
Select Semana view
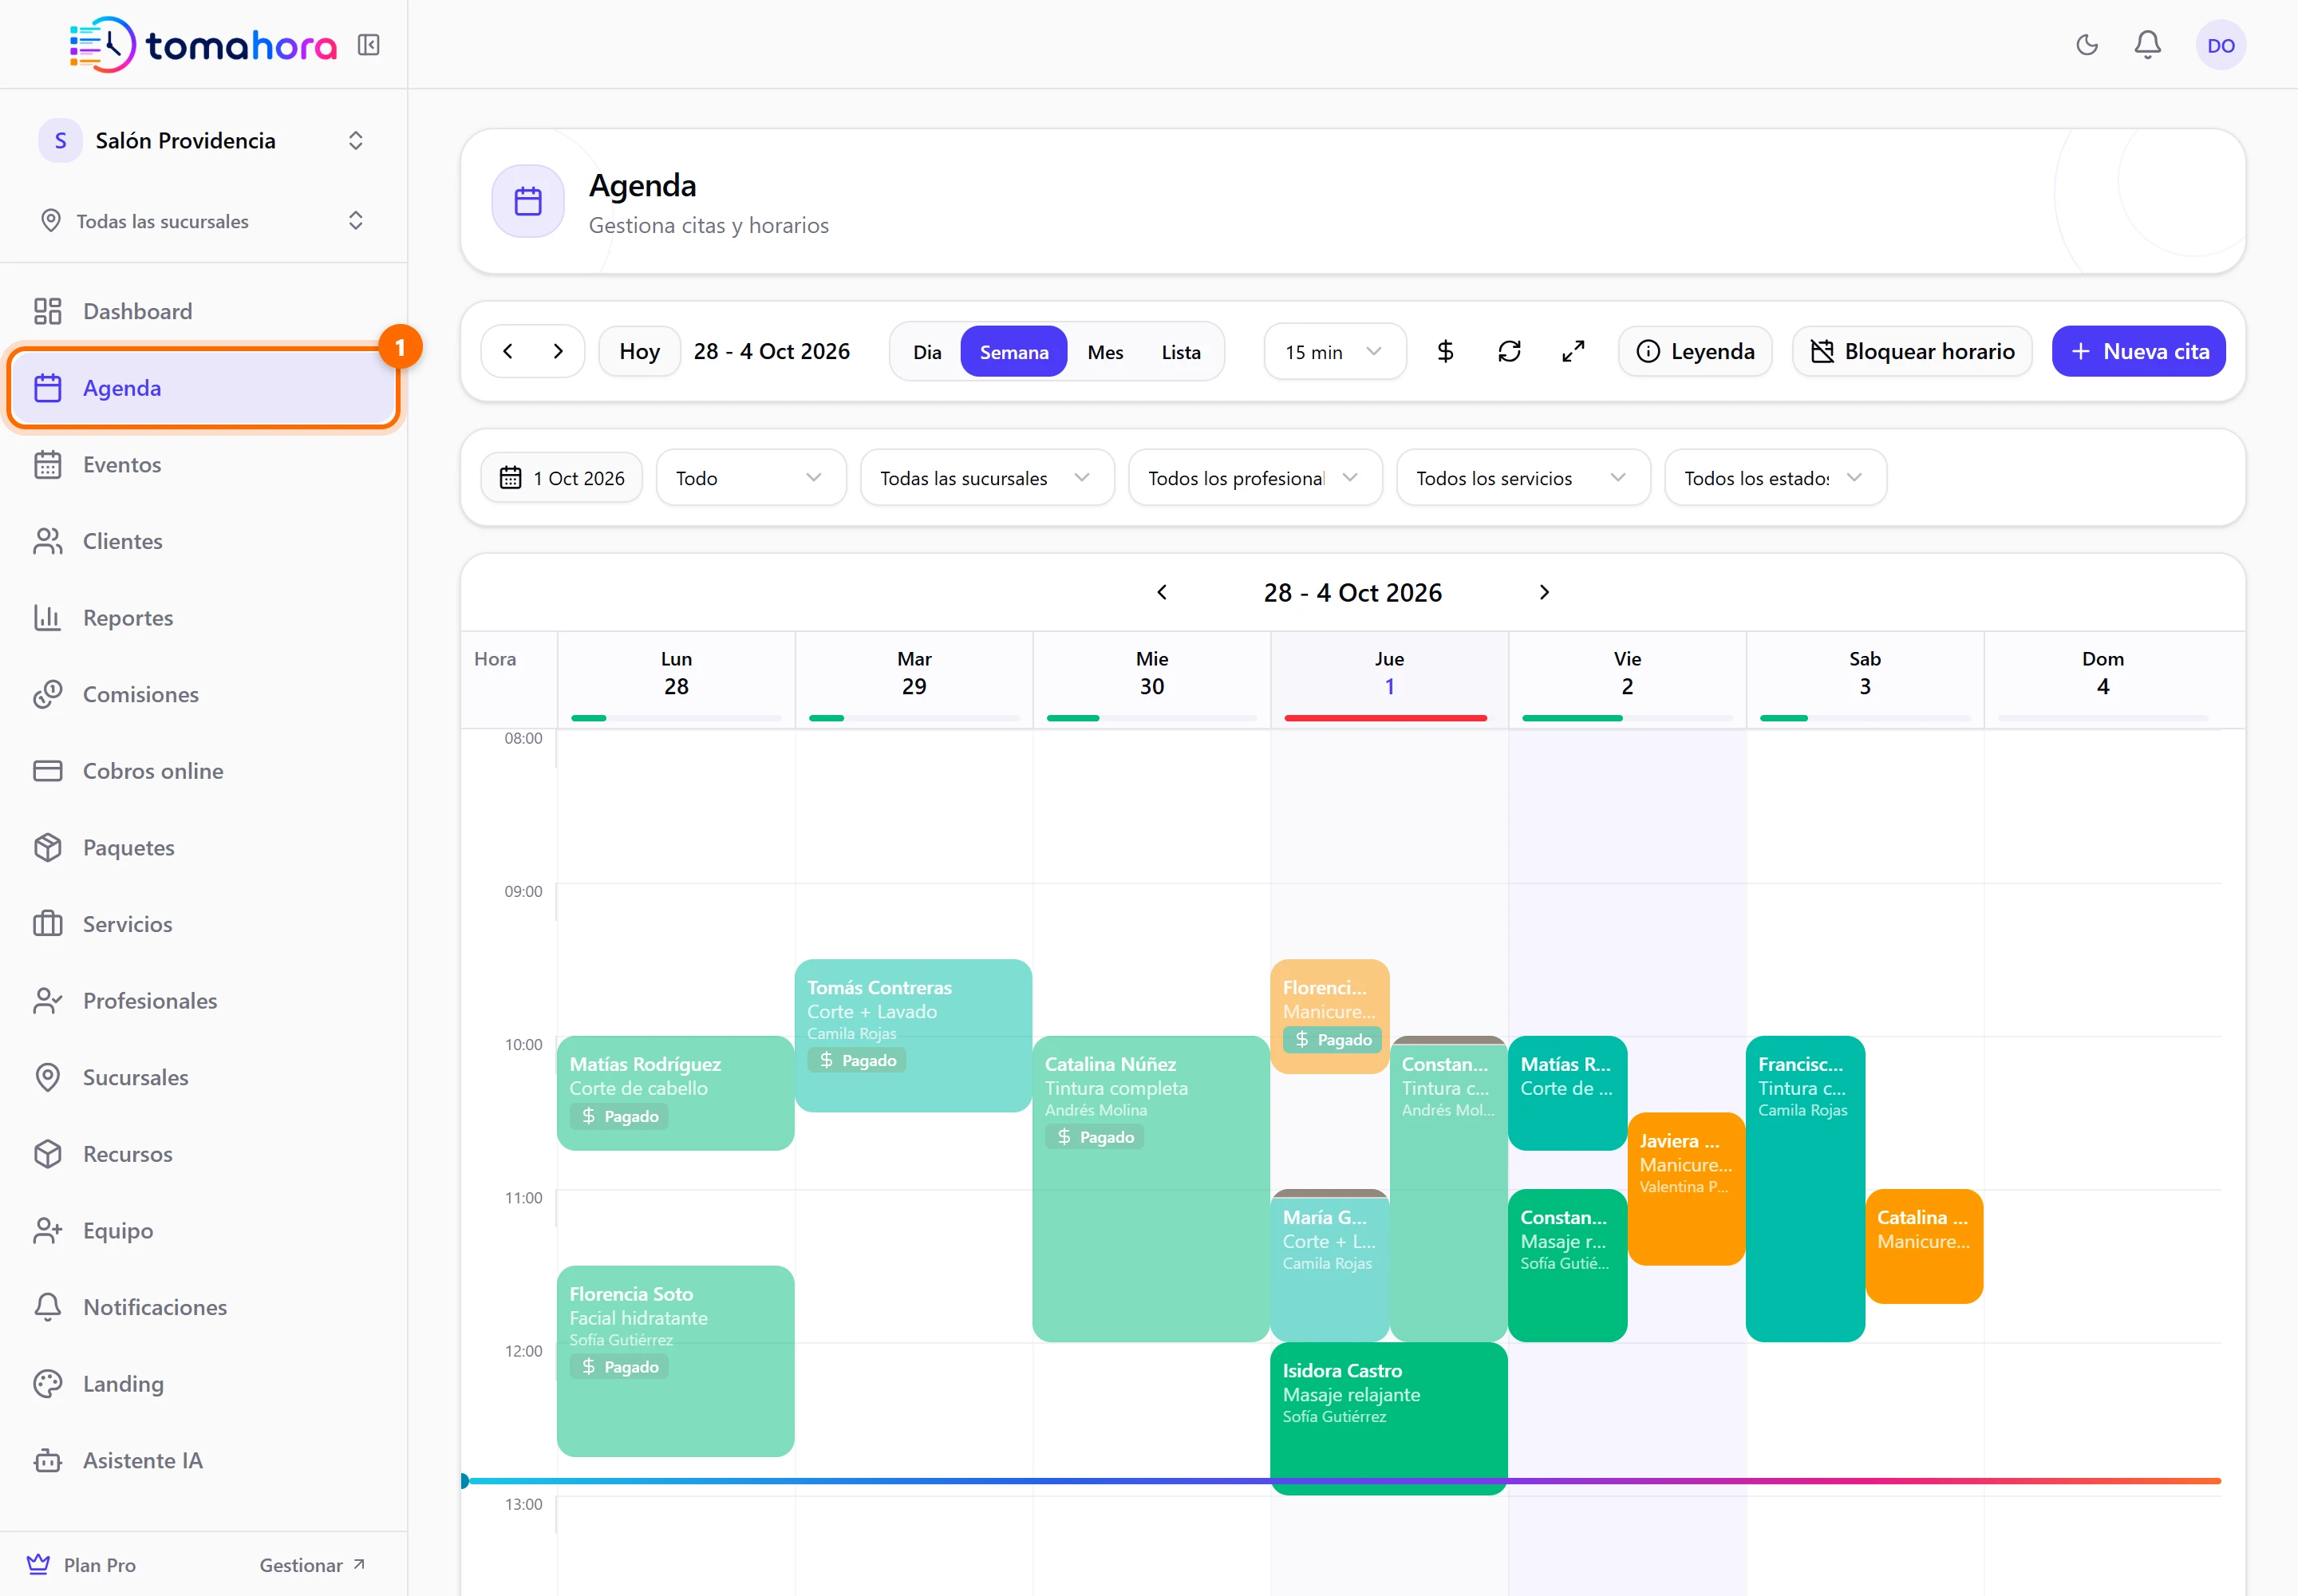click(x=1014, y=352)
